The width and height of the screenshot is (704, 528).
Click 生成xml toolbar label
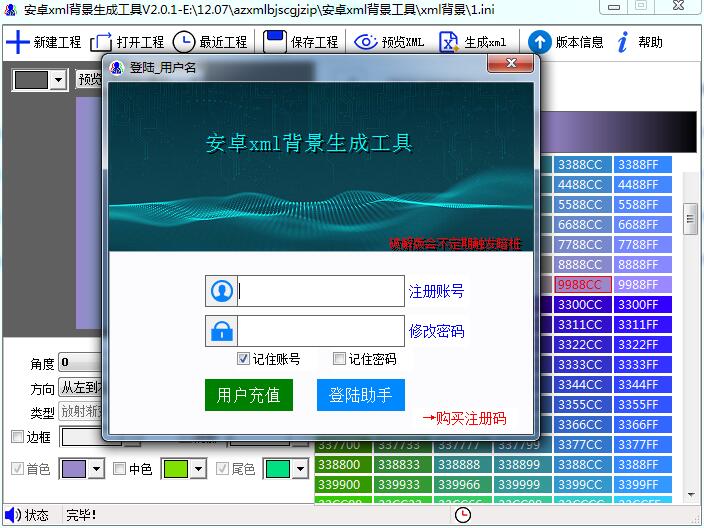[x=485, y=42]
